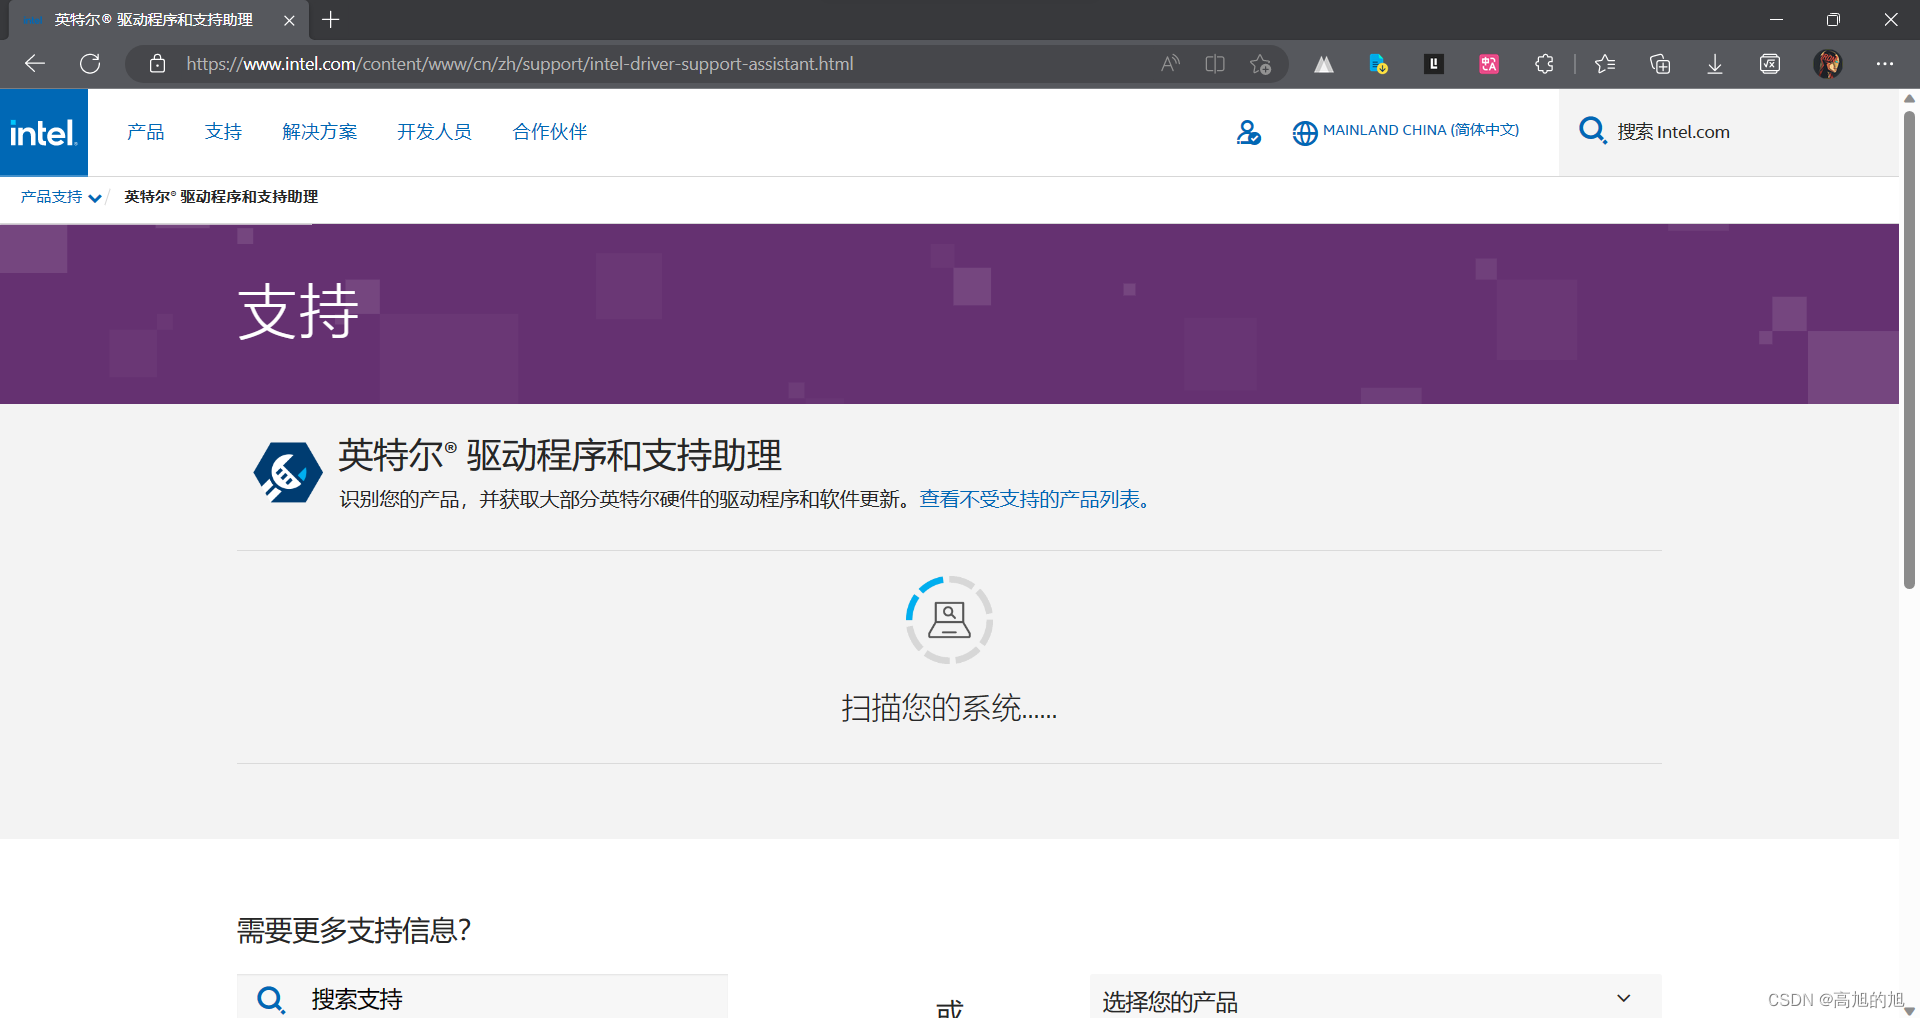Click globe region selector icon
Screen dimensions: 1920x1018
click(x=1305, y=133)
